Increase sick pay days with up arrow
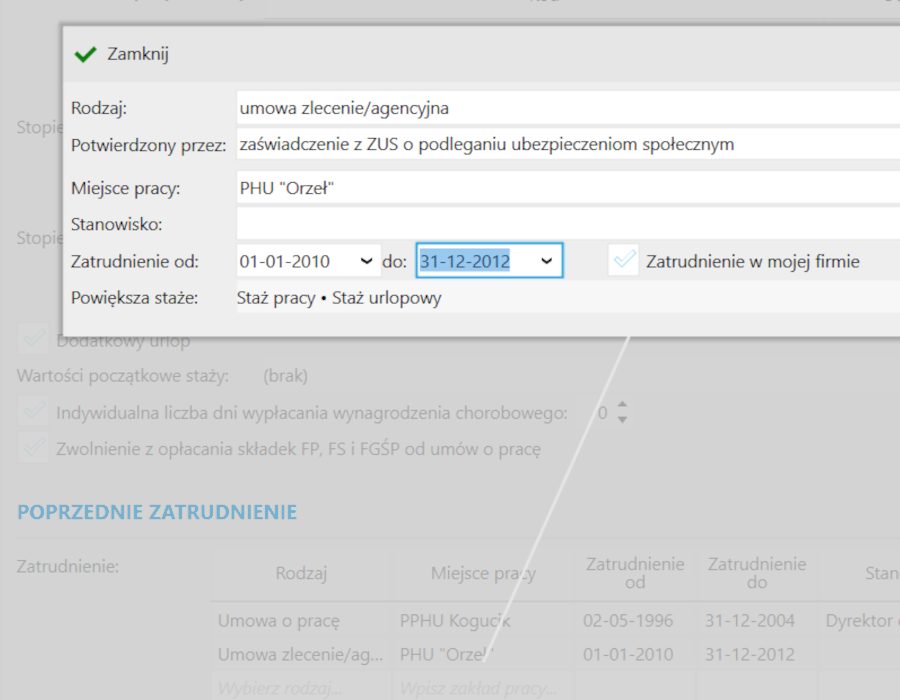This screenshot has height=700, width=900. (623, 405)
